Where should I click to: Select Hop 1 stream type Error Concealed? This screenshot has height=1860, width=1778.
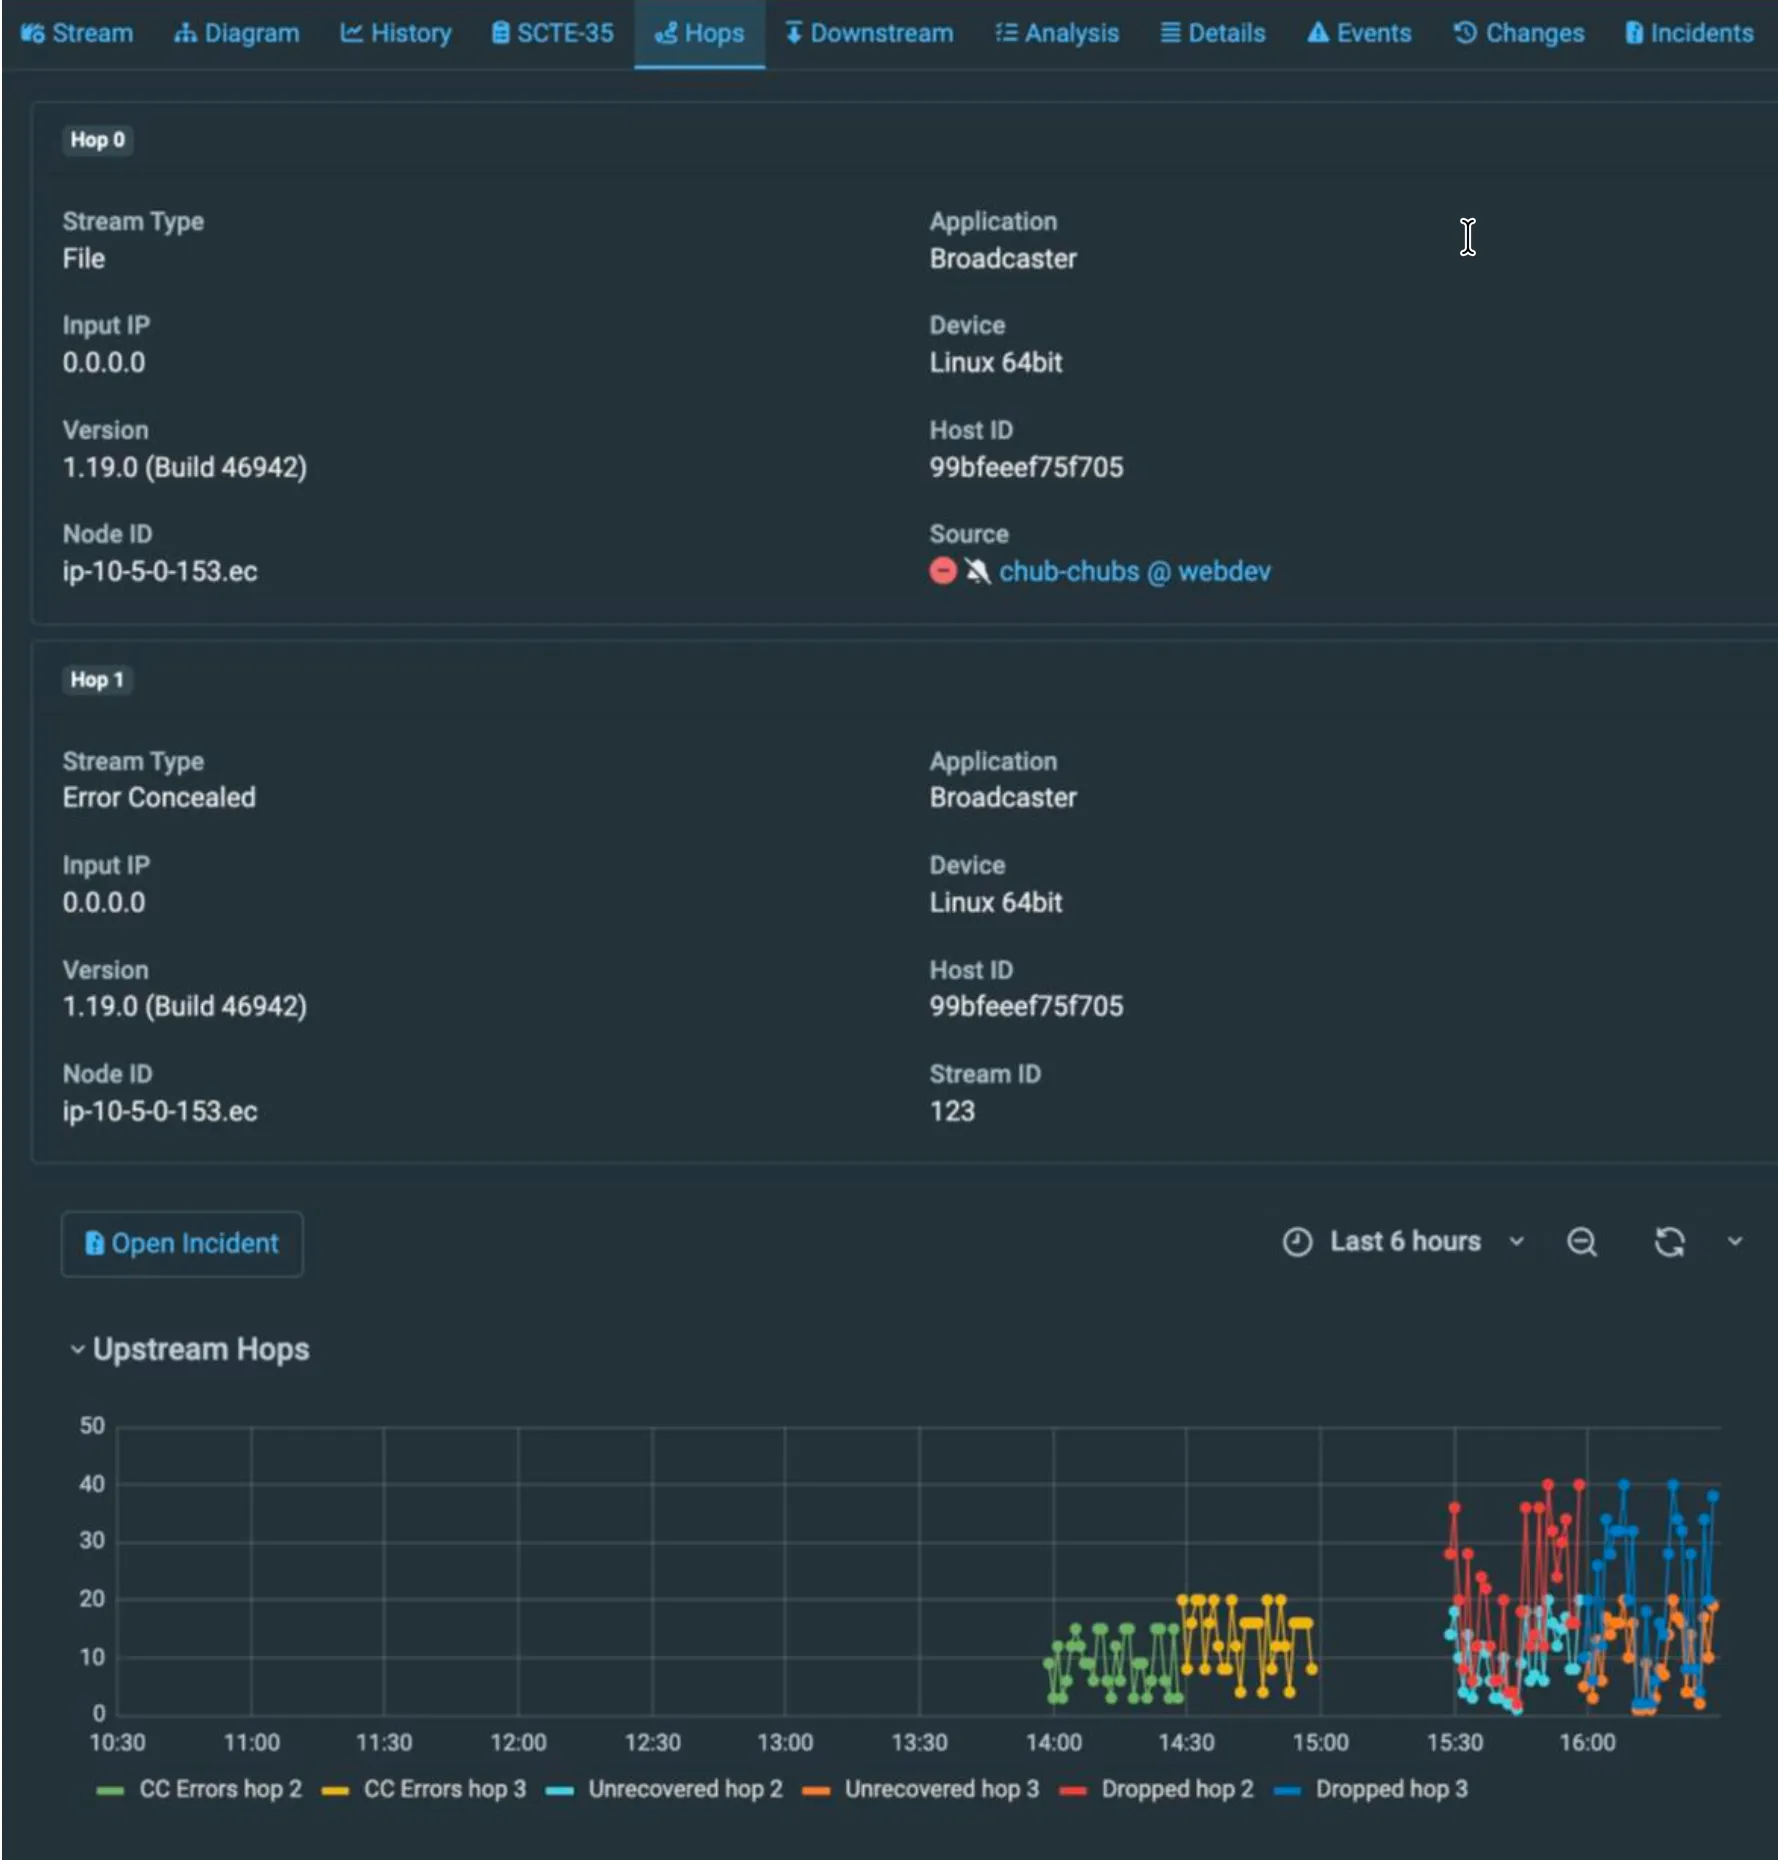159,797
